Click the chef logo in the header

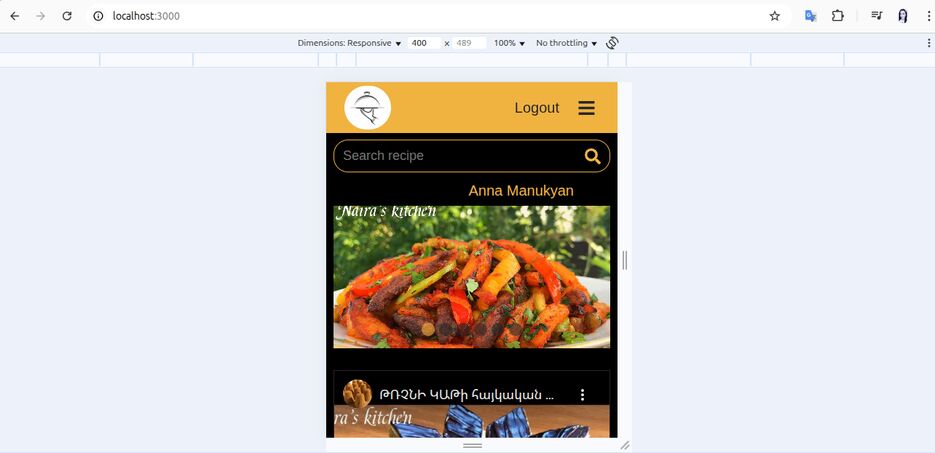(367, 107)
